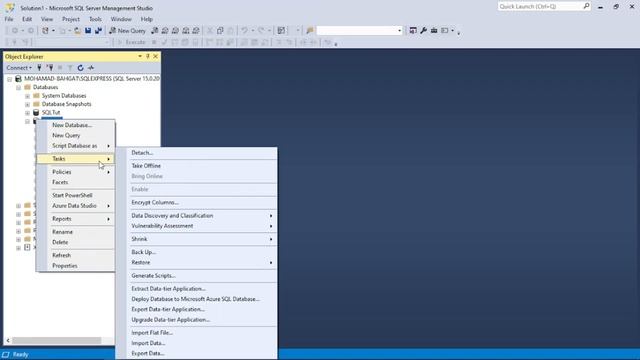Open the File menu

tap(9, 19)
